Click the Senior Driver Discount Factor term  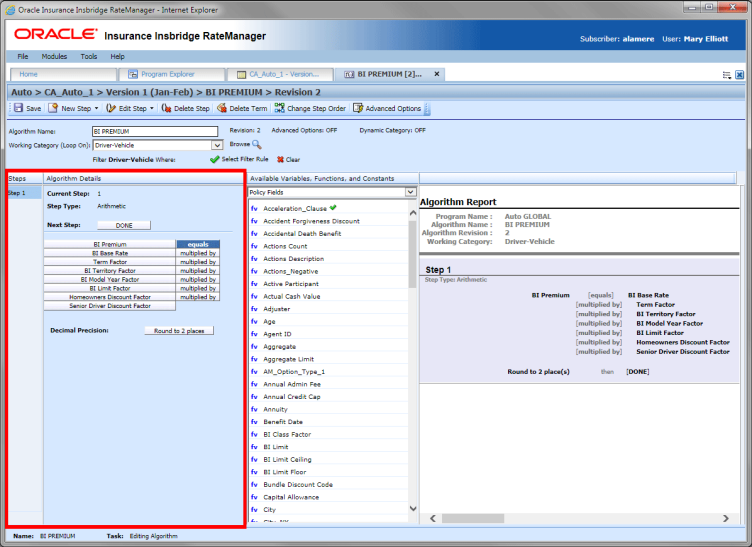110,306
